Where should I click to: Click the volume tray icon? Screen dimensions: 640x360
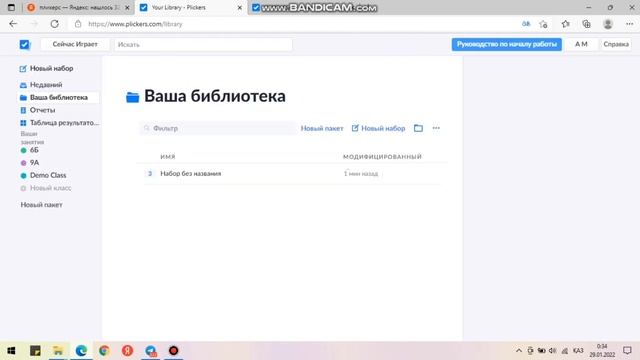click(553, 351)
